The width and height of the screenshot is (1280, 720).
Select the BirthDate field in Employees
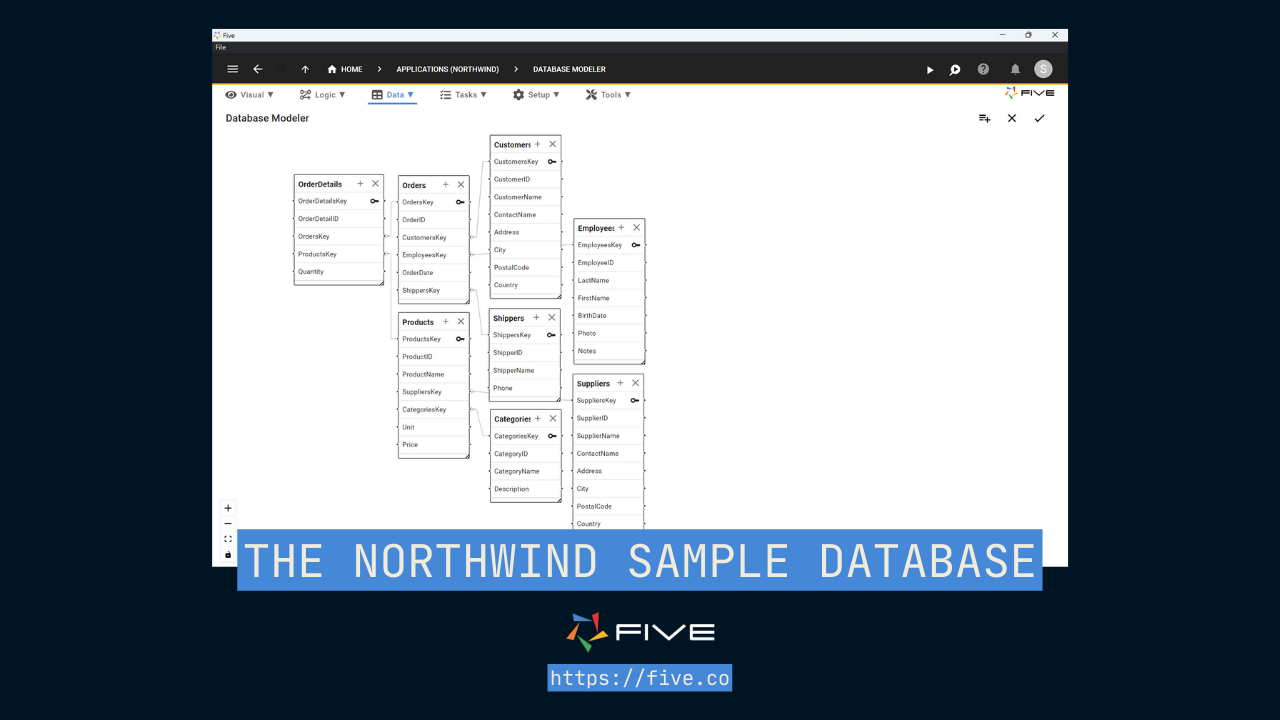609,316
